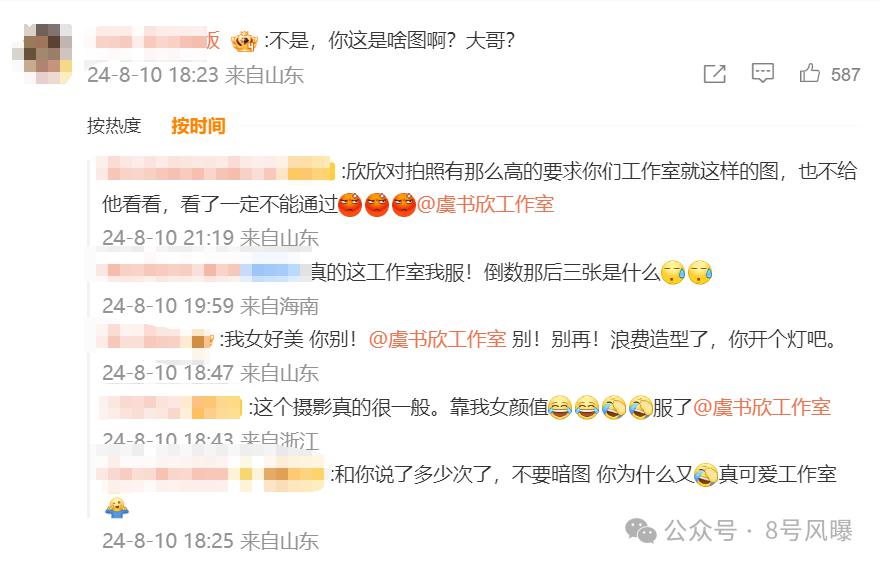This screenshot has width=880, height=565.
Task: Click the timestamp 24-8-10 18:23 来自山东
Action: pos(195,75)
